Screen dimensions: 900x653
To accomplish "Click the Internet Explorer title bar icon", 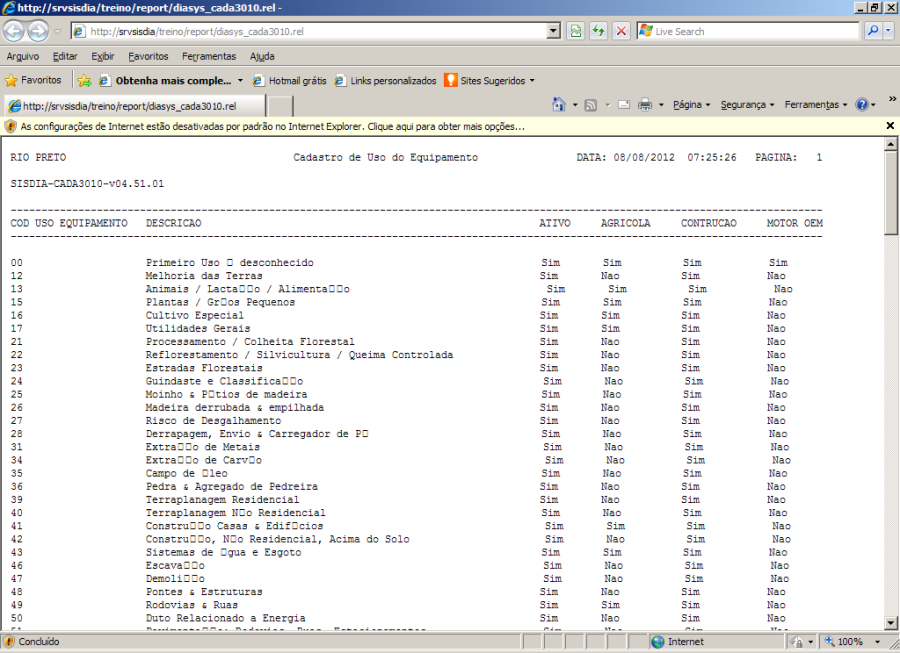I will [9, 8].
